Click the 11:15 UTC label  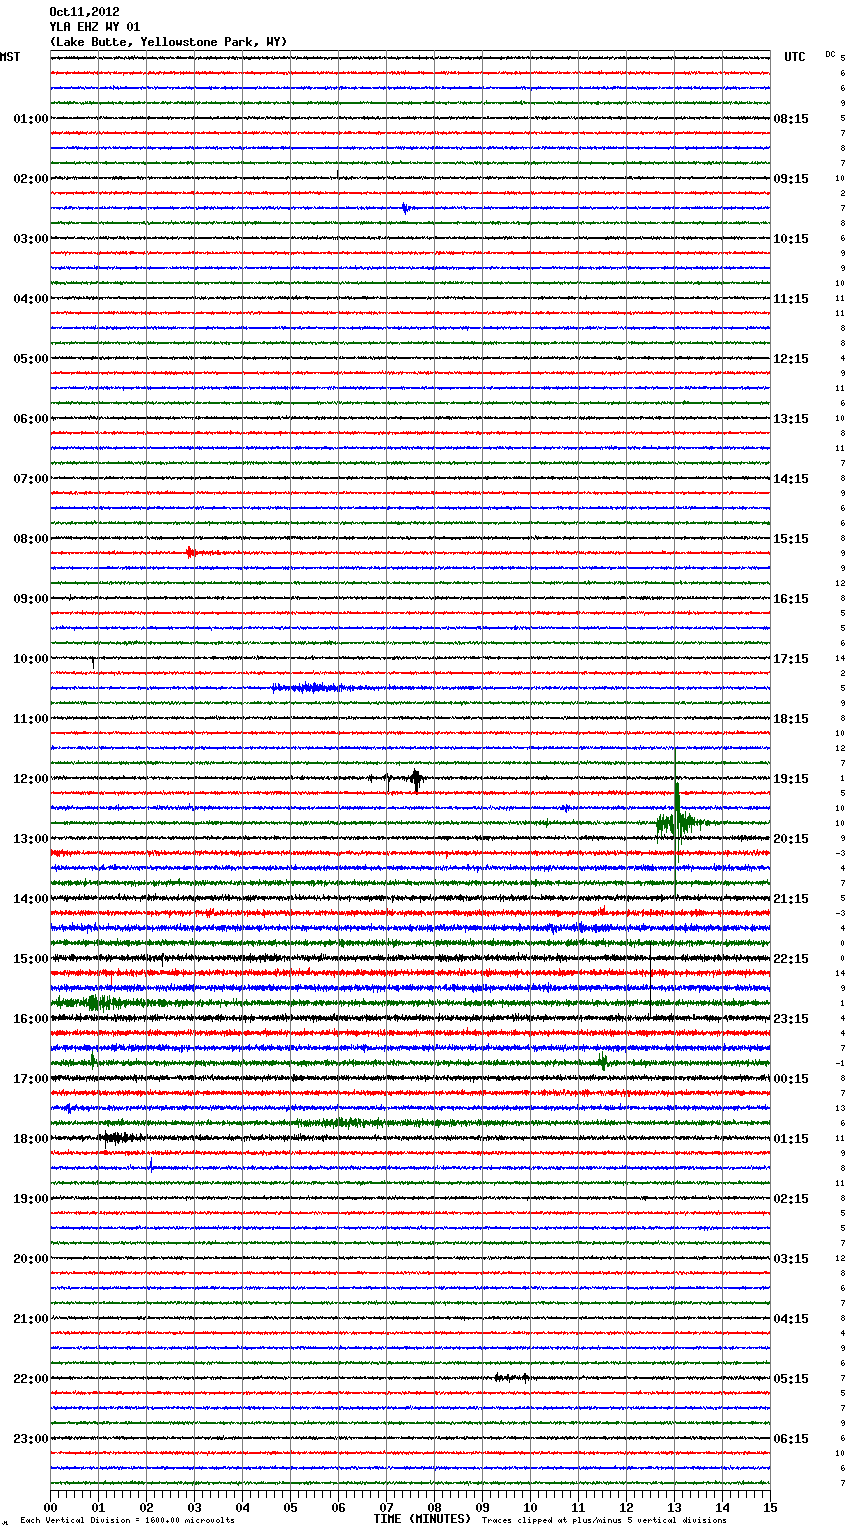791,299
